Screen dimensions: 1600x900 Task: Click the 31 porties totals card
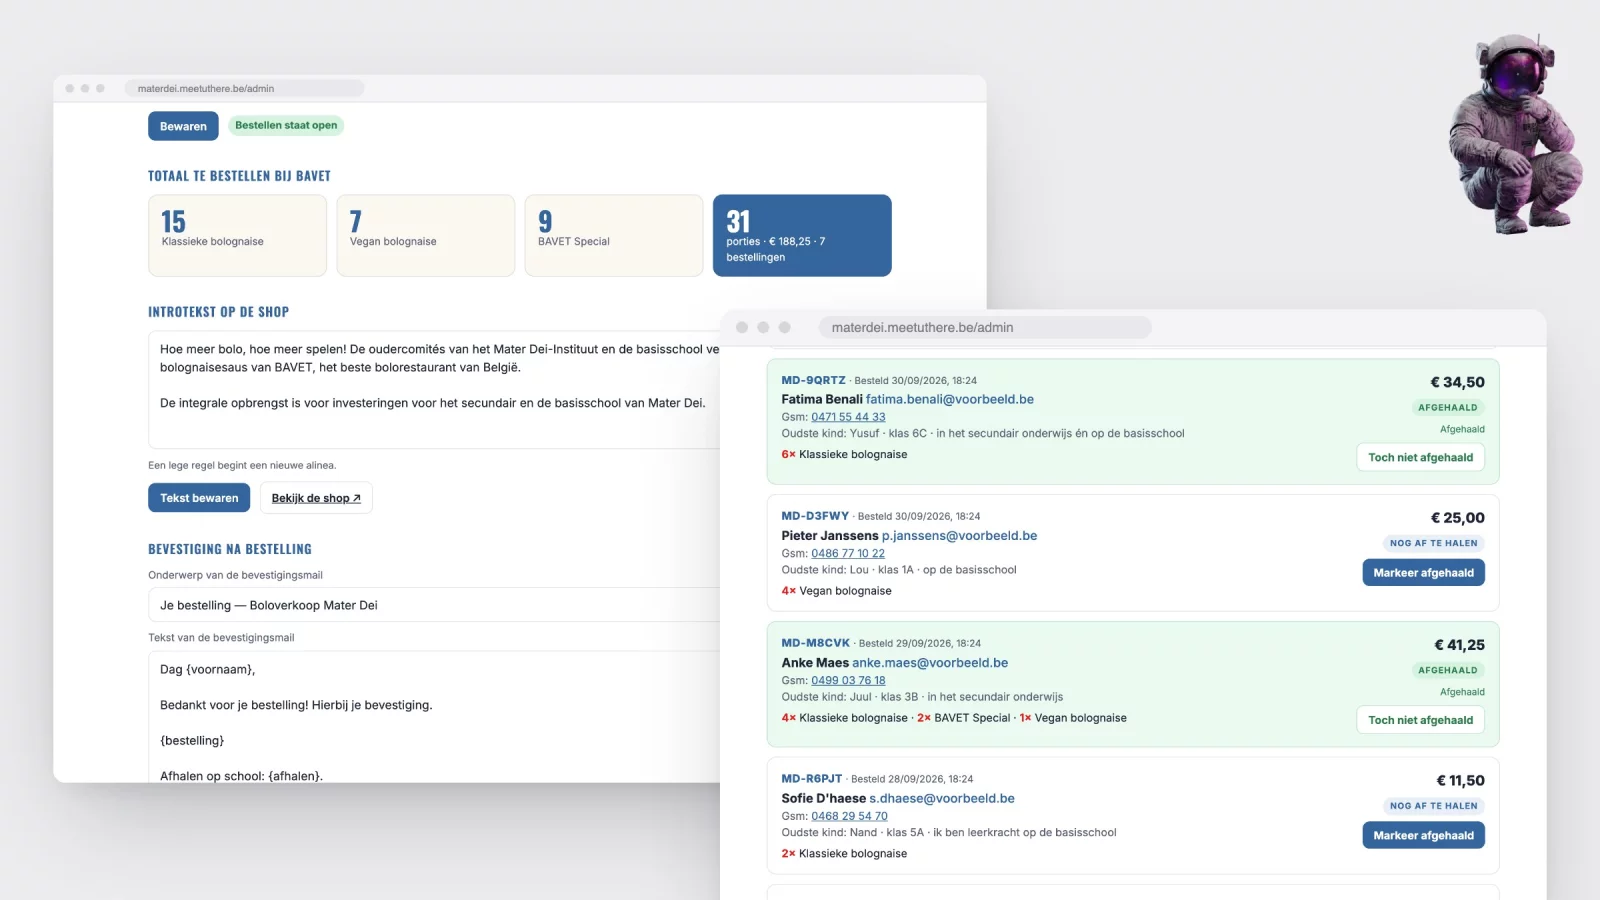pyautogui.click(x=802, y=235)
